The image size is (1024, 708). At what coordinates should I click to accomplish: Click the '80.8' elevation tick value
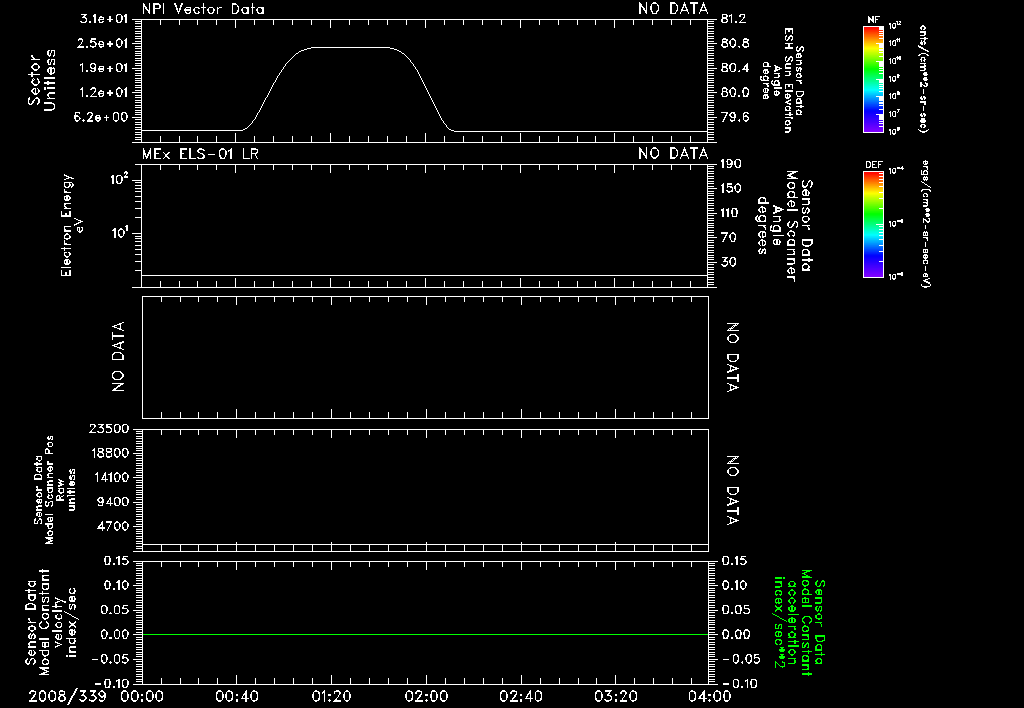(x=734, y=43)
